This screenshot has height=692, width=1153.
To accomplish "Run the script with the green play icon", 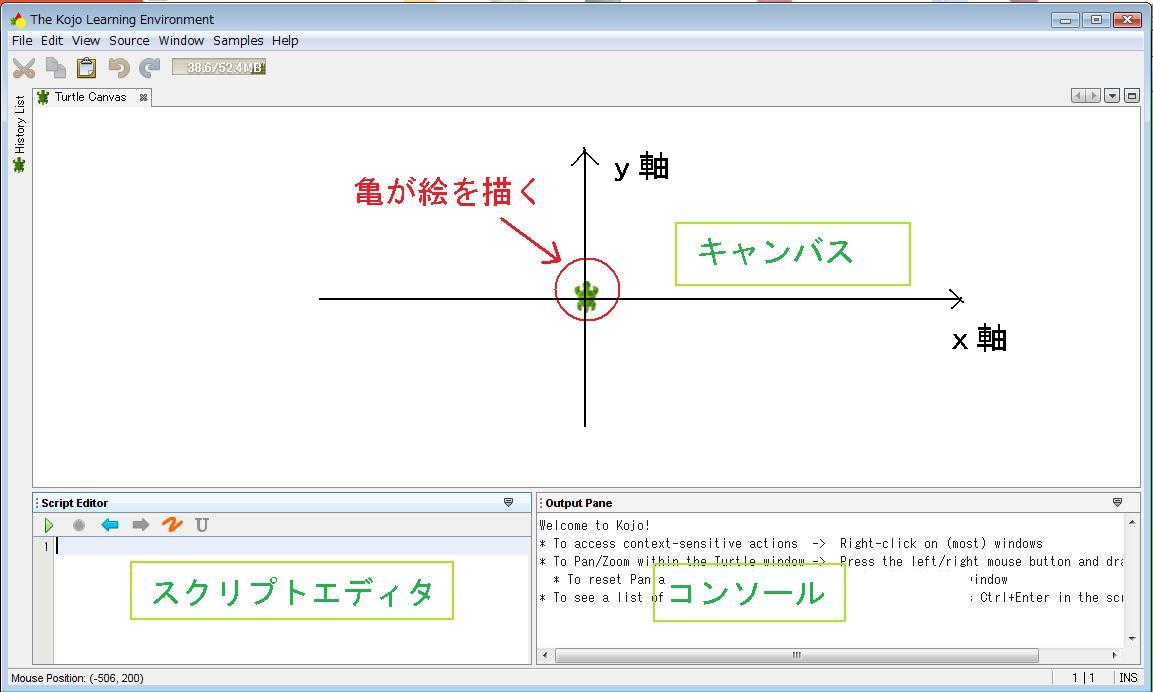I will (x=48, y=524).
